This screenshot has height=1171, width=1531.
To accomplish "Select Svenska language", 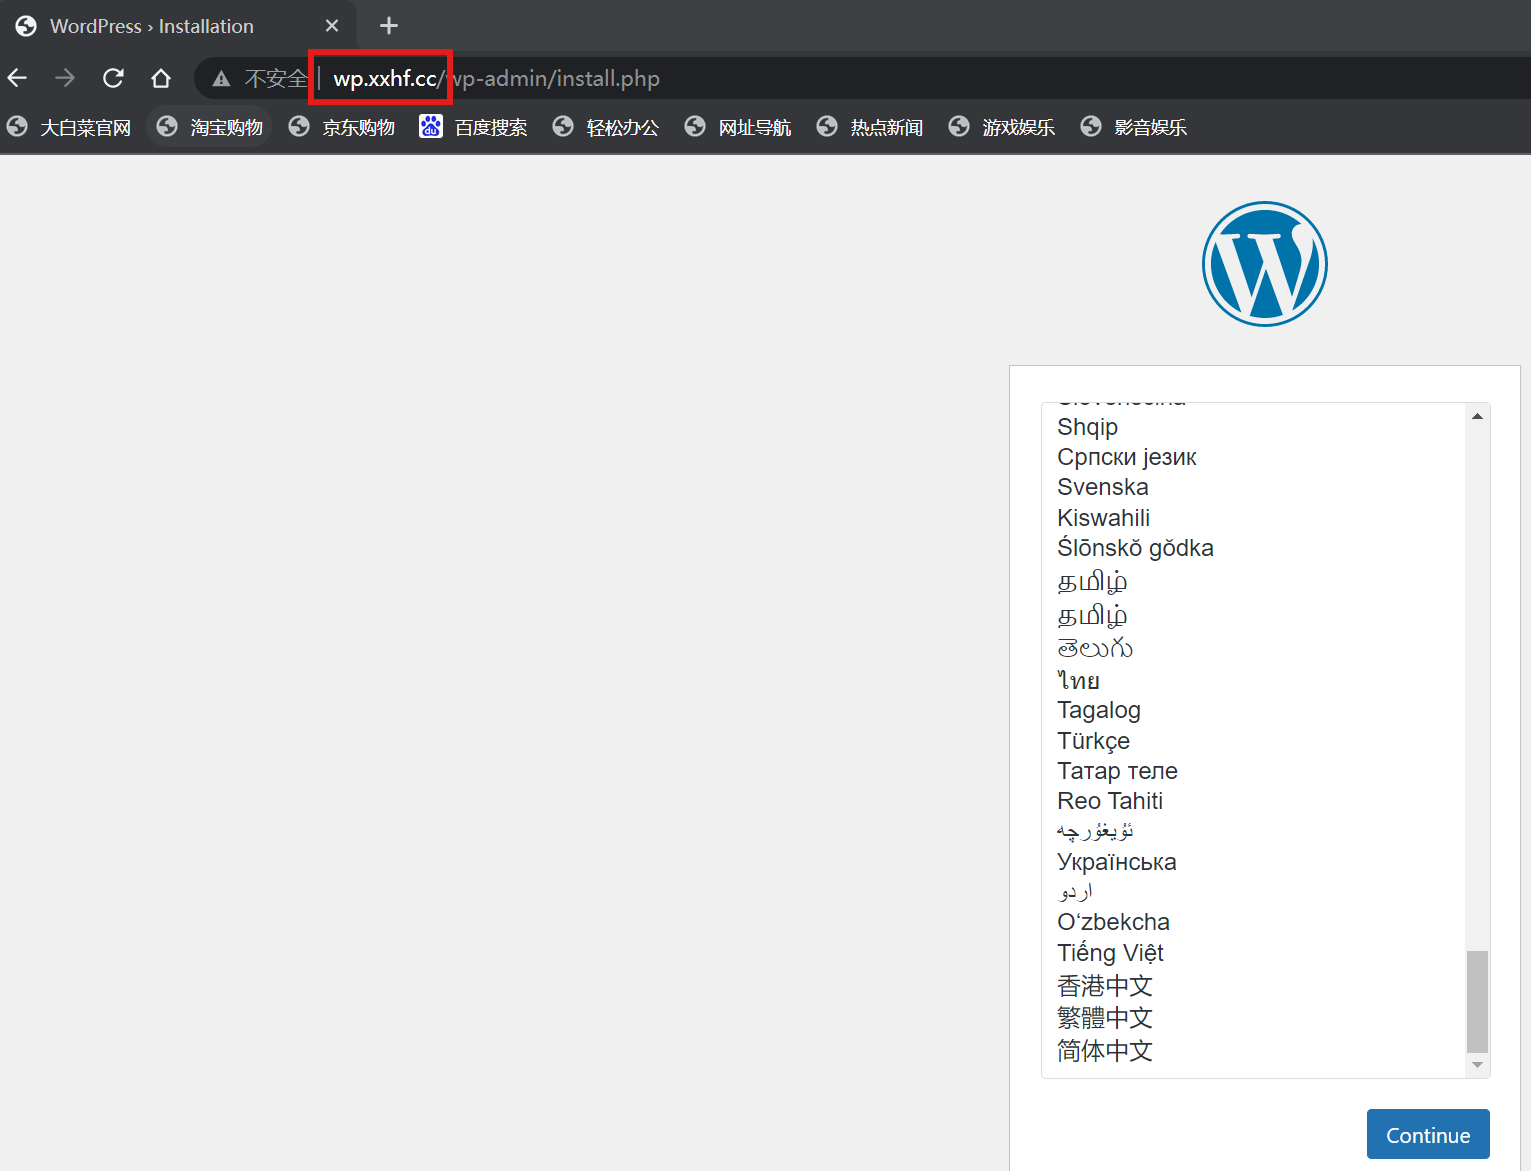I will click(1253, 487).
